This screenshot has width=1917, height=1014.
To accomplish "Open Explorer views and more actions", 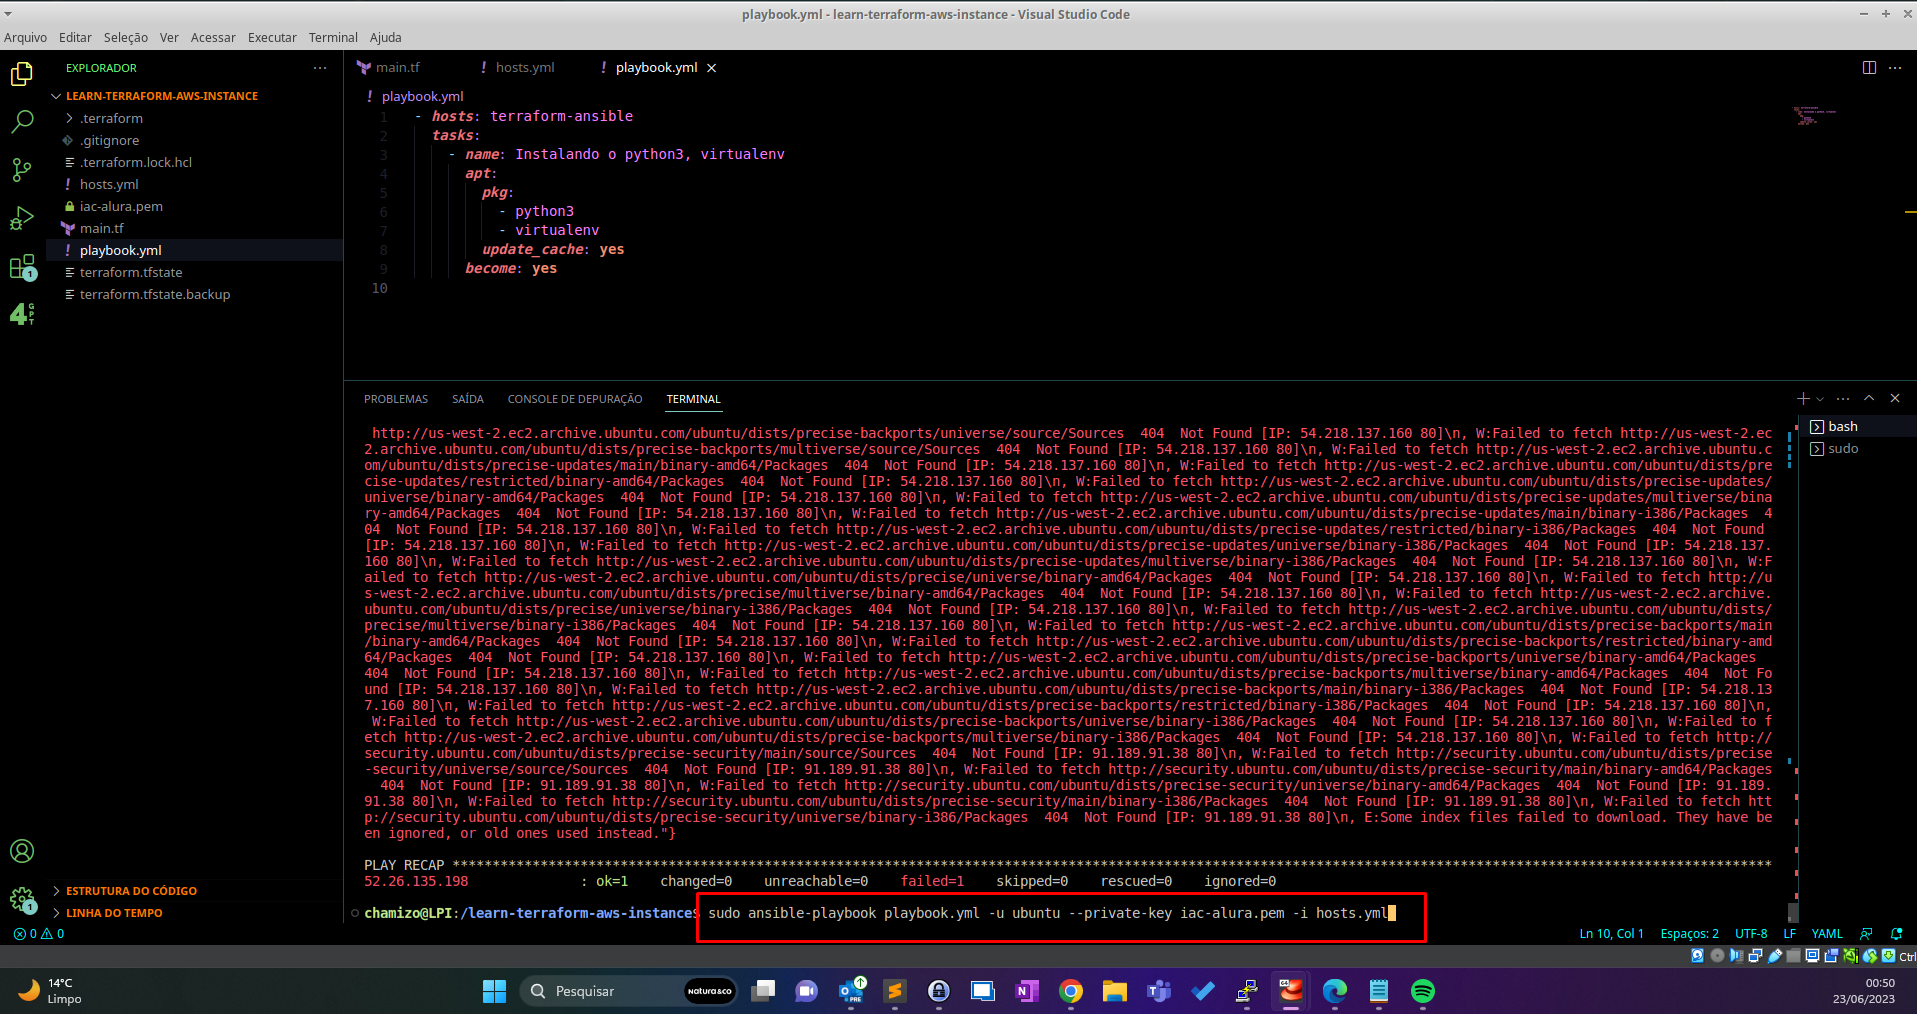I will pos(320,68).
